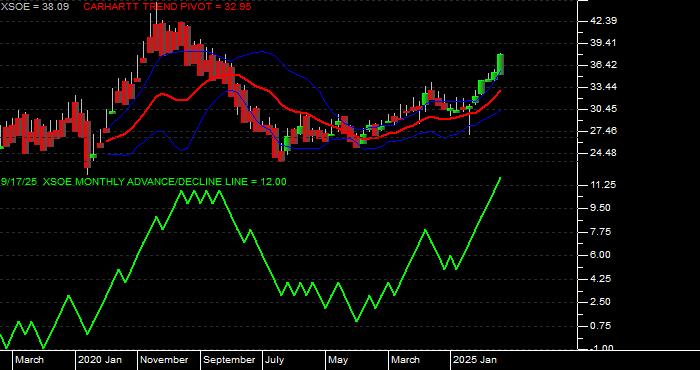The width and height of the screenshot is (700, 370).
Task: Click the 36.42 price axis value
Action: [604, 65]
